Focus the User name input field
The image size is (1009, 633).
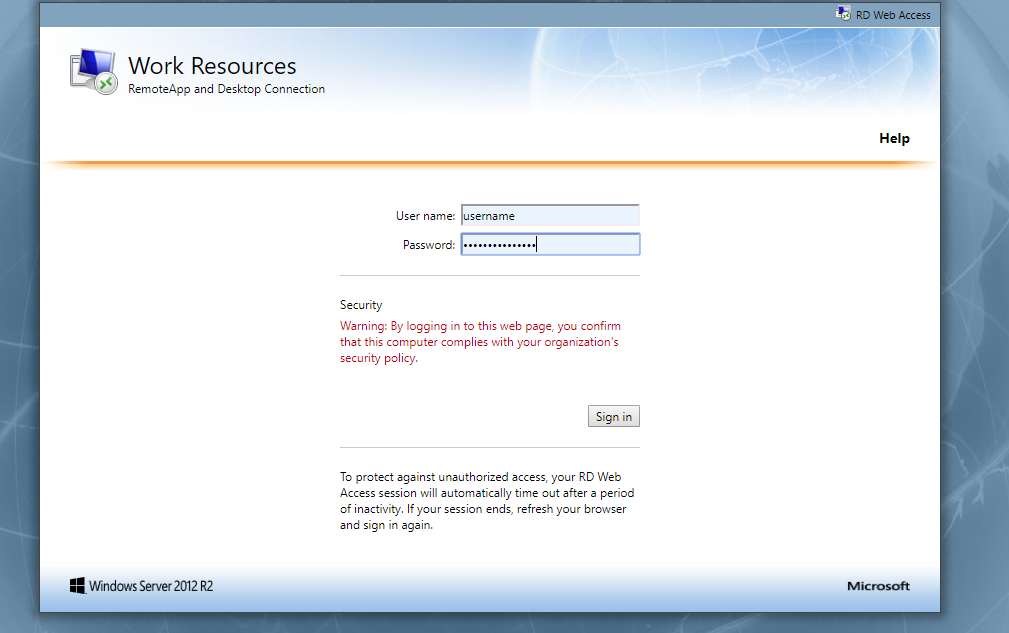click(x=550, y=216)
